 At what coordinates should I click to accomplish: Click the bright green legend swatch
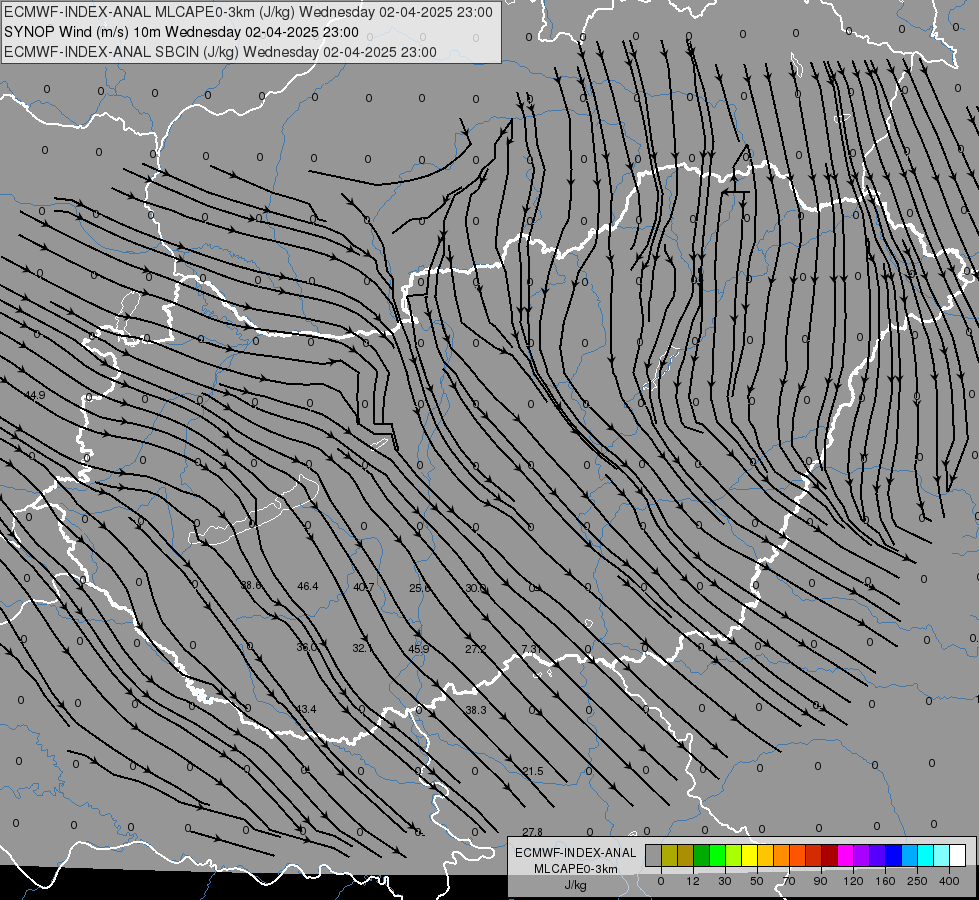[x=718, y=855]
